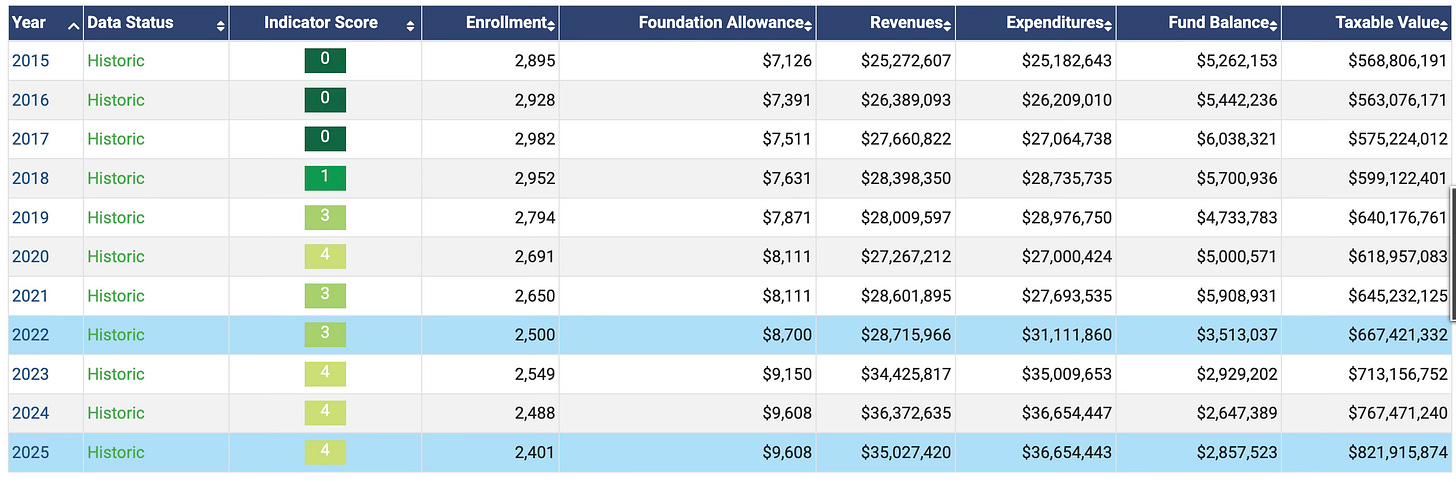Click taxable value $821,915,874
Image resolution: width=1456 pixels, height=482 pixels.
tap(1397, 452)
